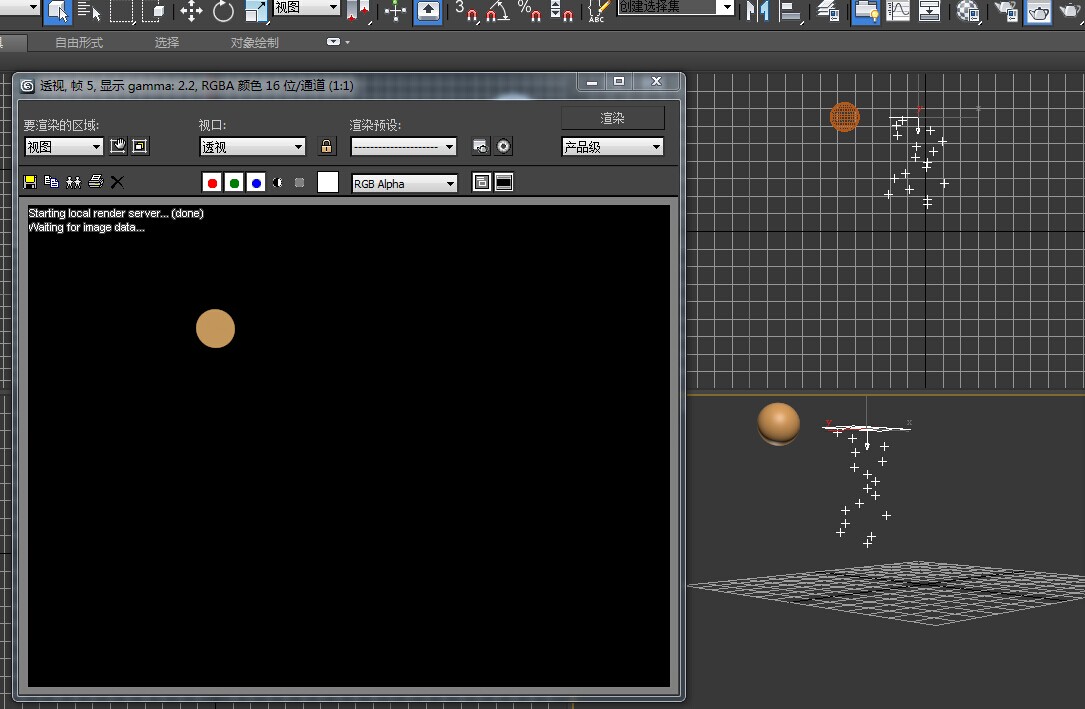Toggle the blue channel display

(256, 183)
